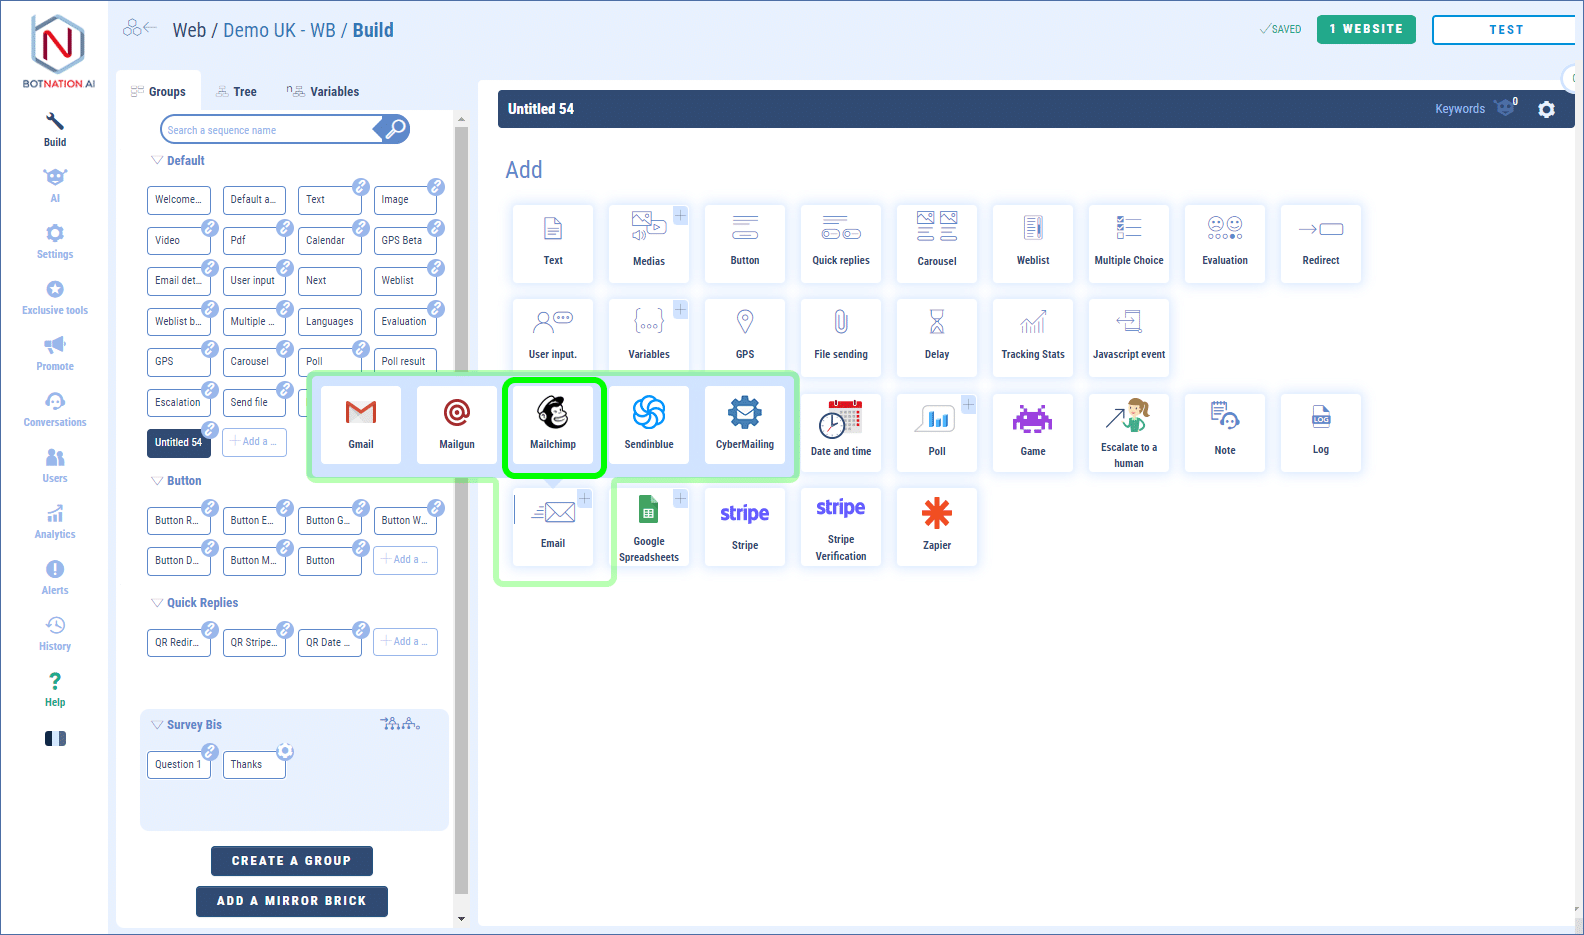1584x935 pixels.
Task: Add a Carousel element
Action: (937, 242)
